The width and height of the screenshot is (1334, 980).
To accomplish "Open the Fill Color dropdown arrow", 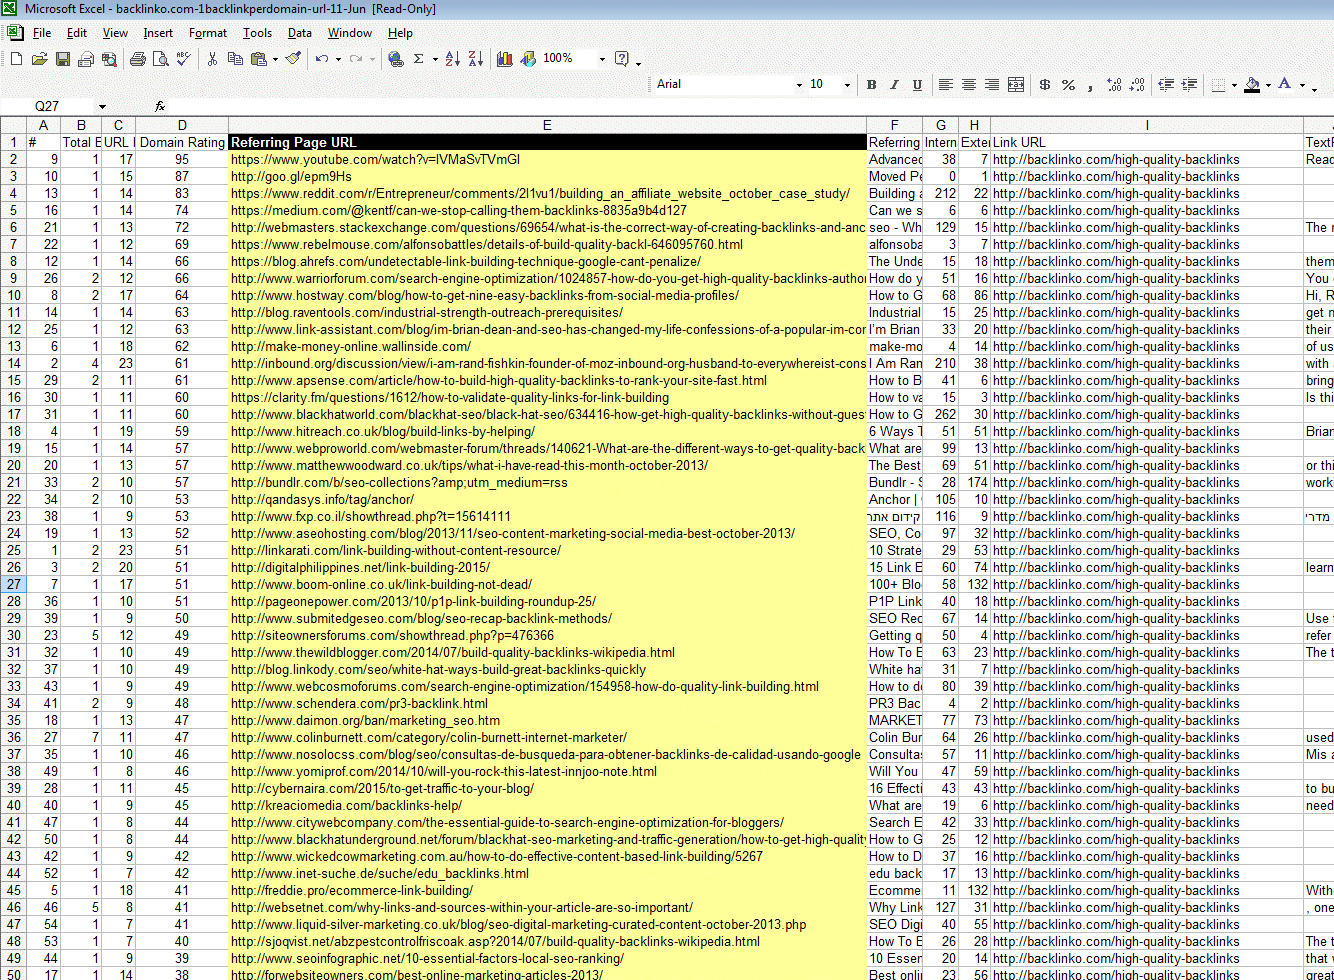I will [1268, 85].
